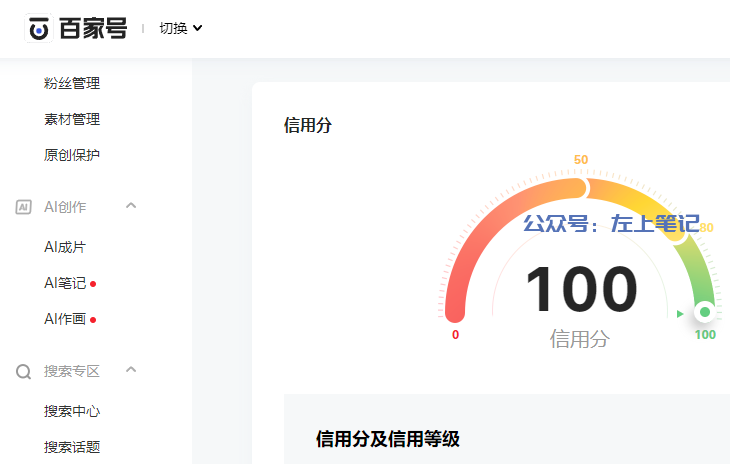Click the 信用分及信用等级 heading

(388, 439)
